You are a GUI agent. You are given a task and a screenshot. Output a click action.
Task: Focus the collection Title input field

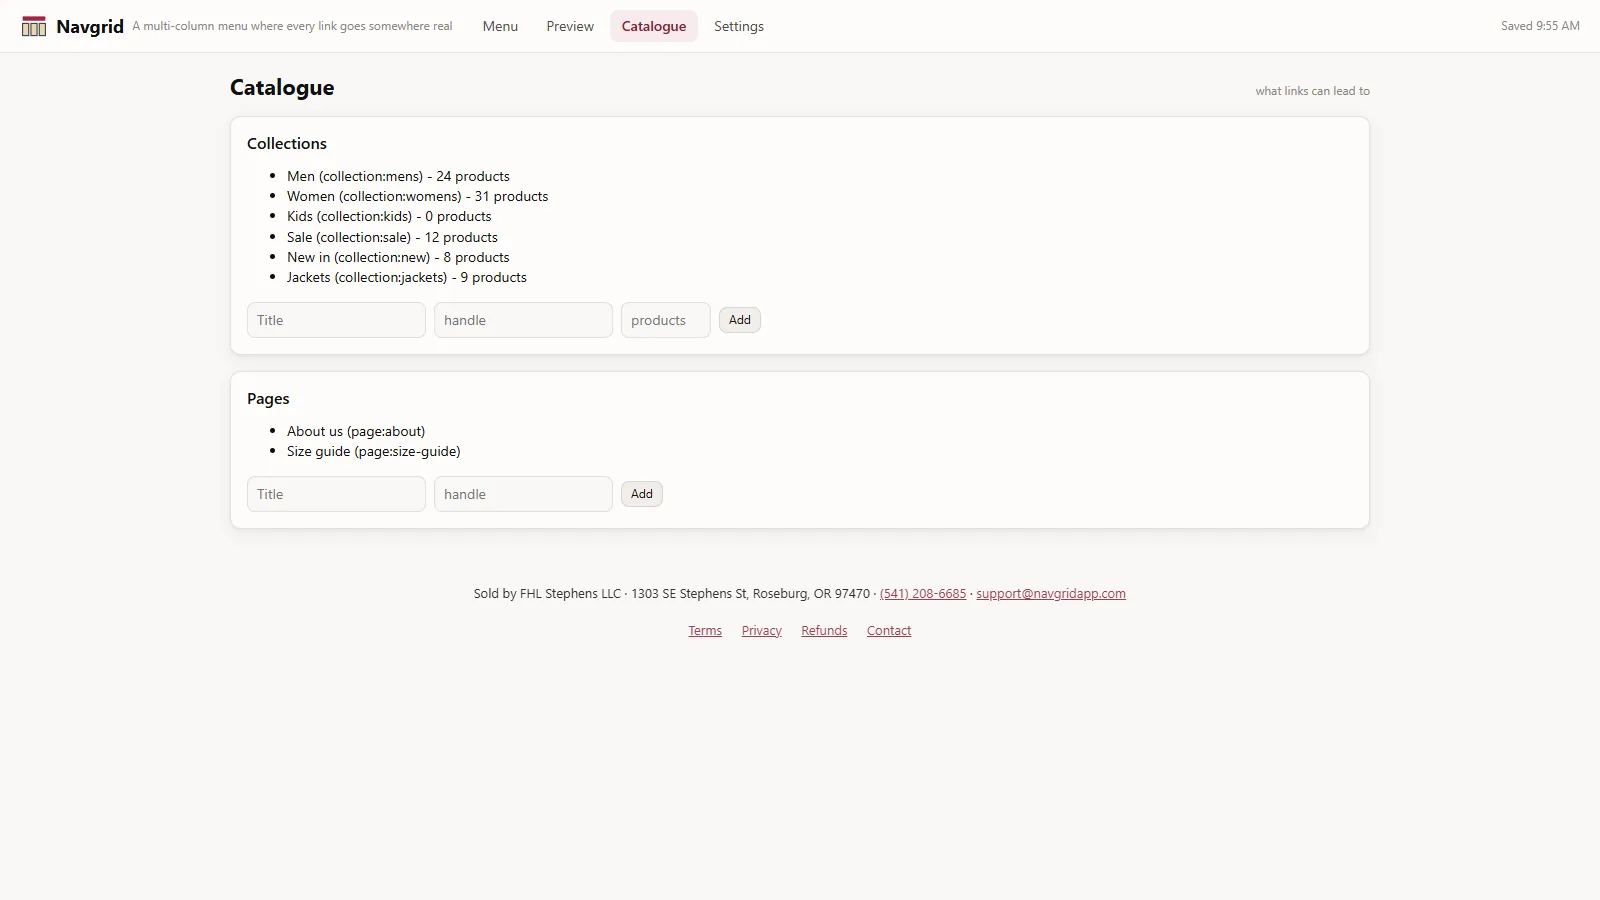336,320
